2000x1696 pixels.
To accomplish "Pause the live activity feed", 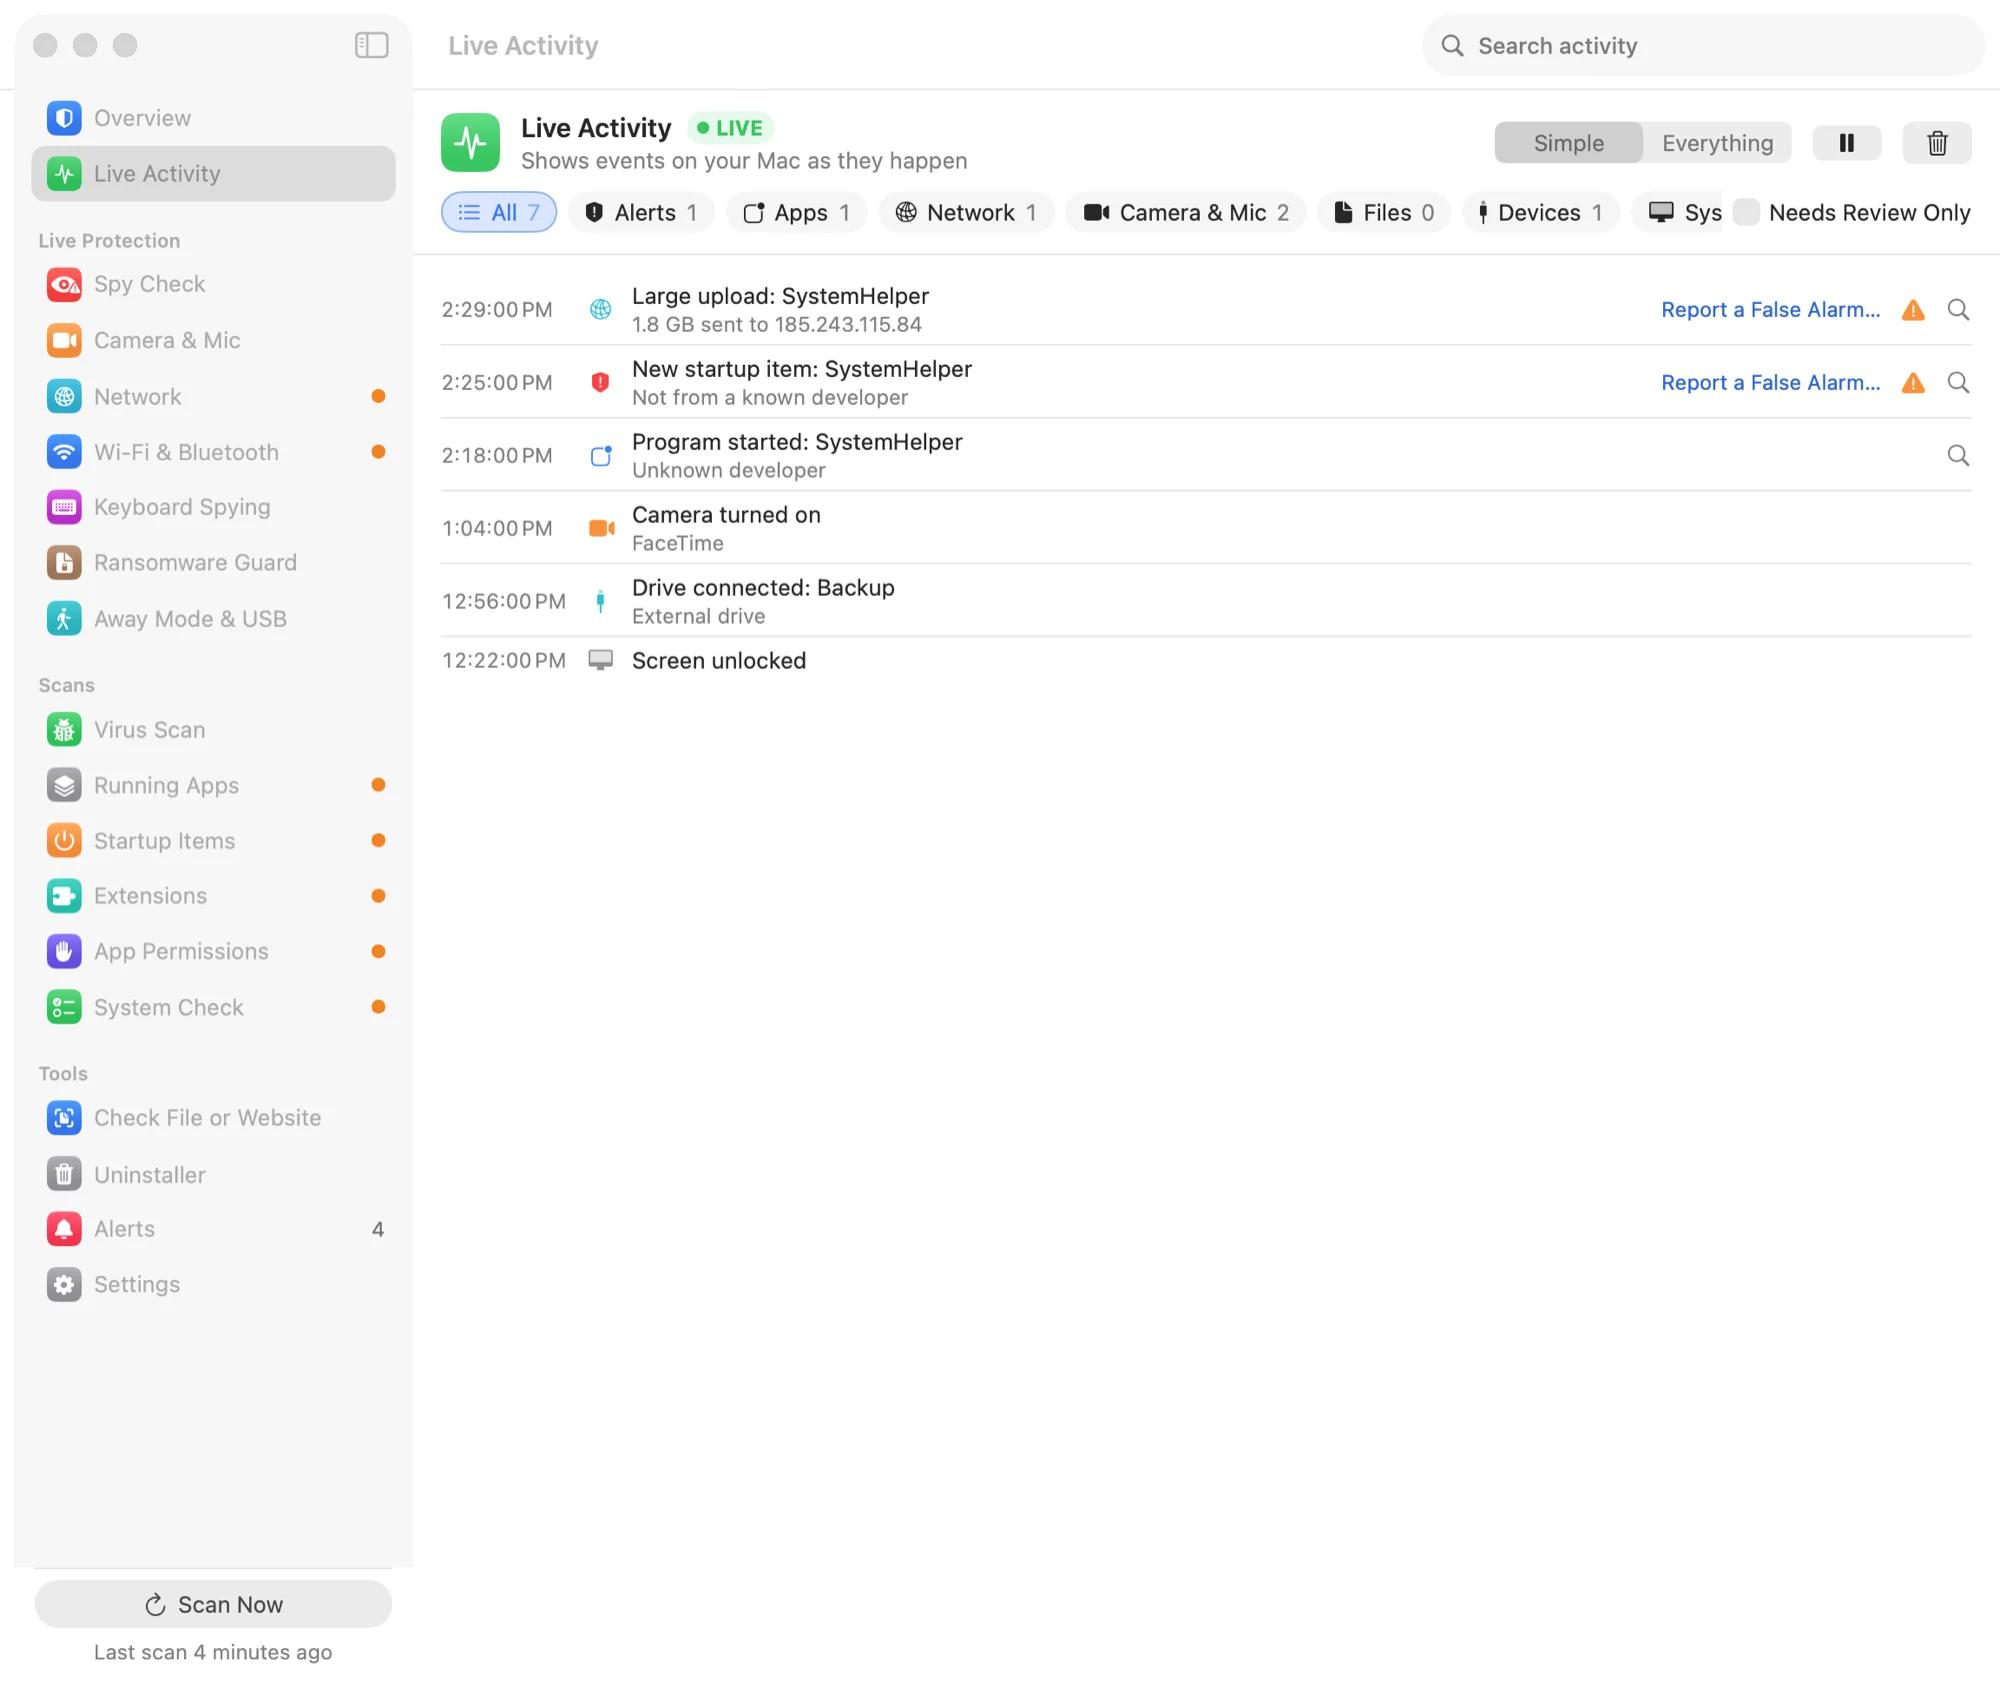I will tap(1846, 143).
